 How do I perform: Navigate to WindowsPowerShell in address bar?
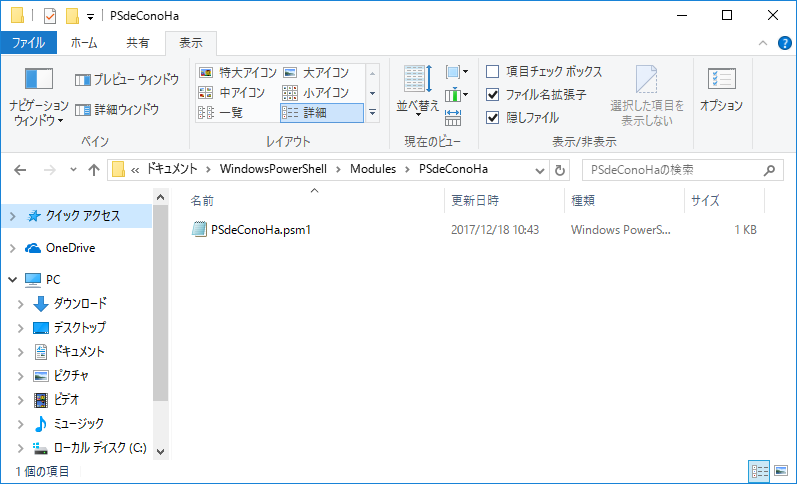273,169
